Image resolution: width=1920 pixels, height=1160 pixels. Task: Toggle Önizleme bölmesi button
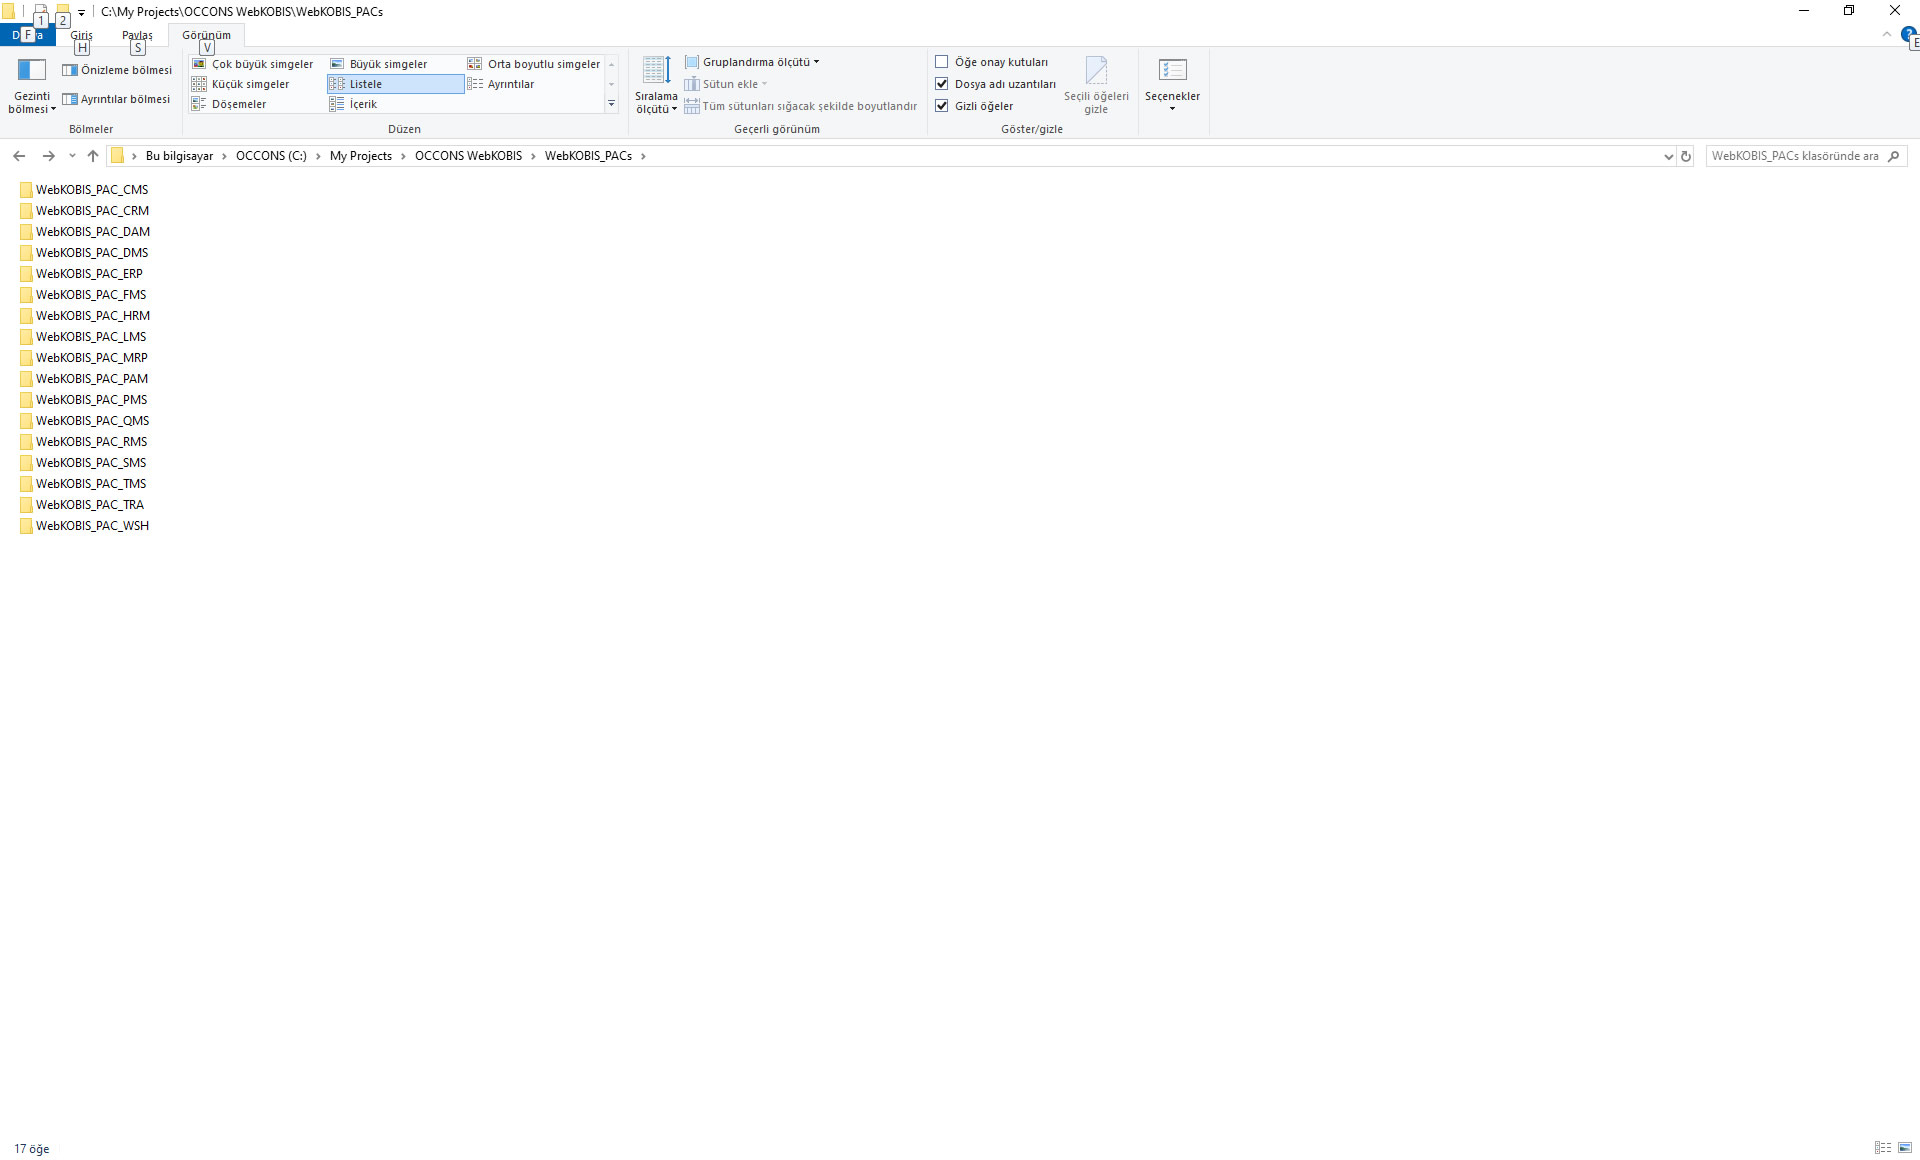click(x=117, y=70)
